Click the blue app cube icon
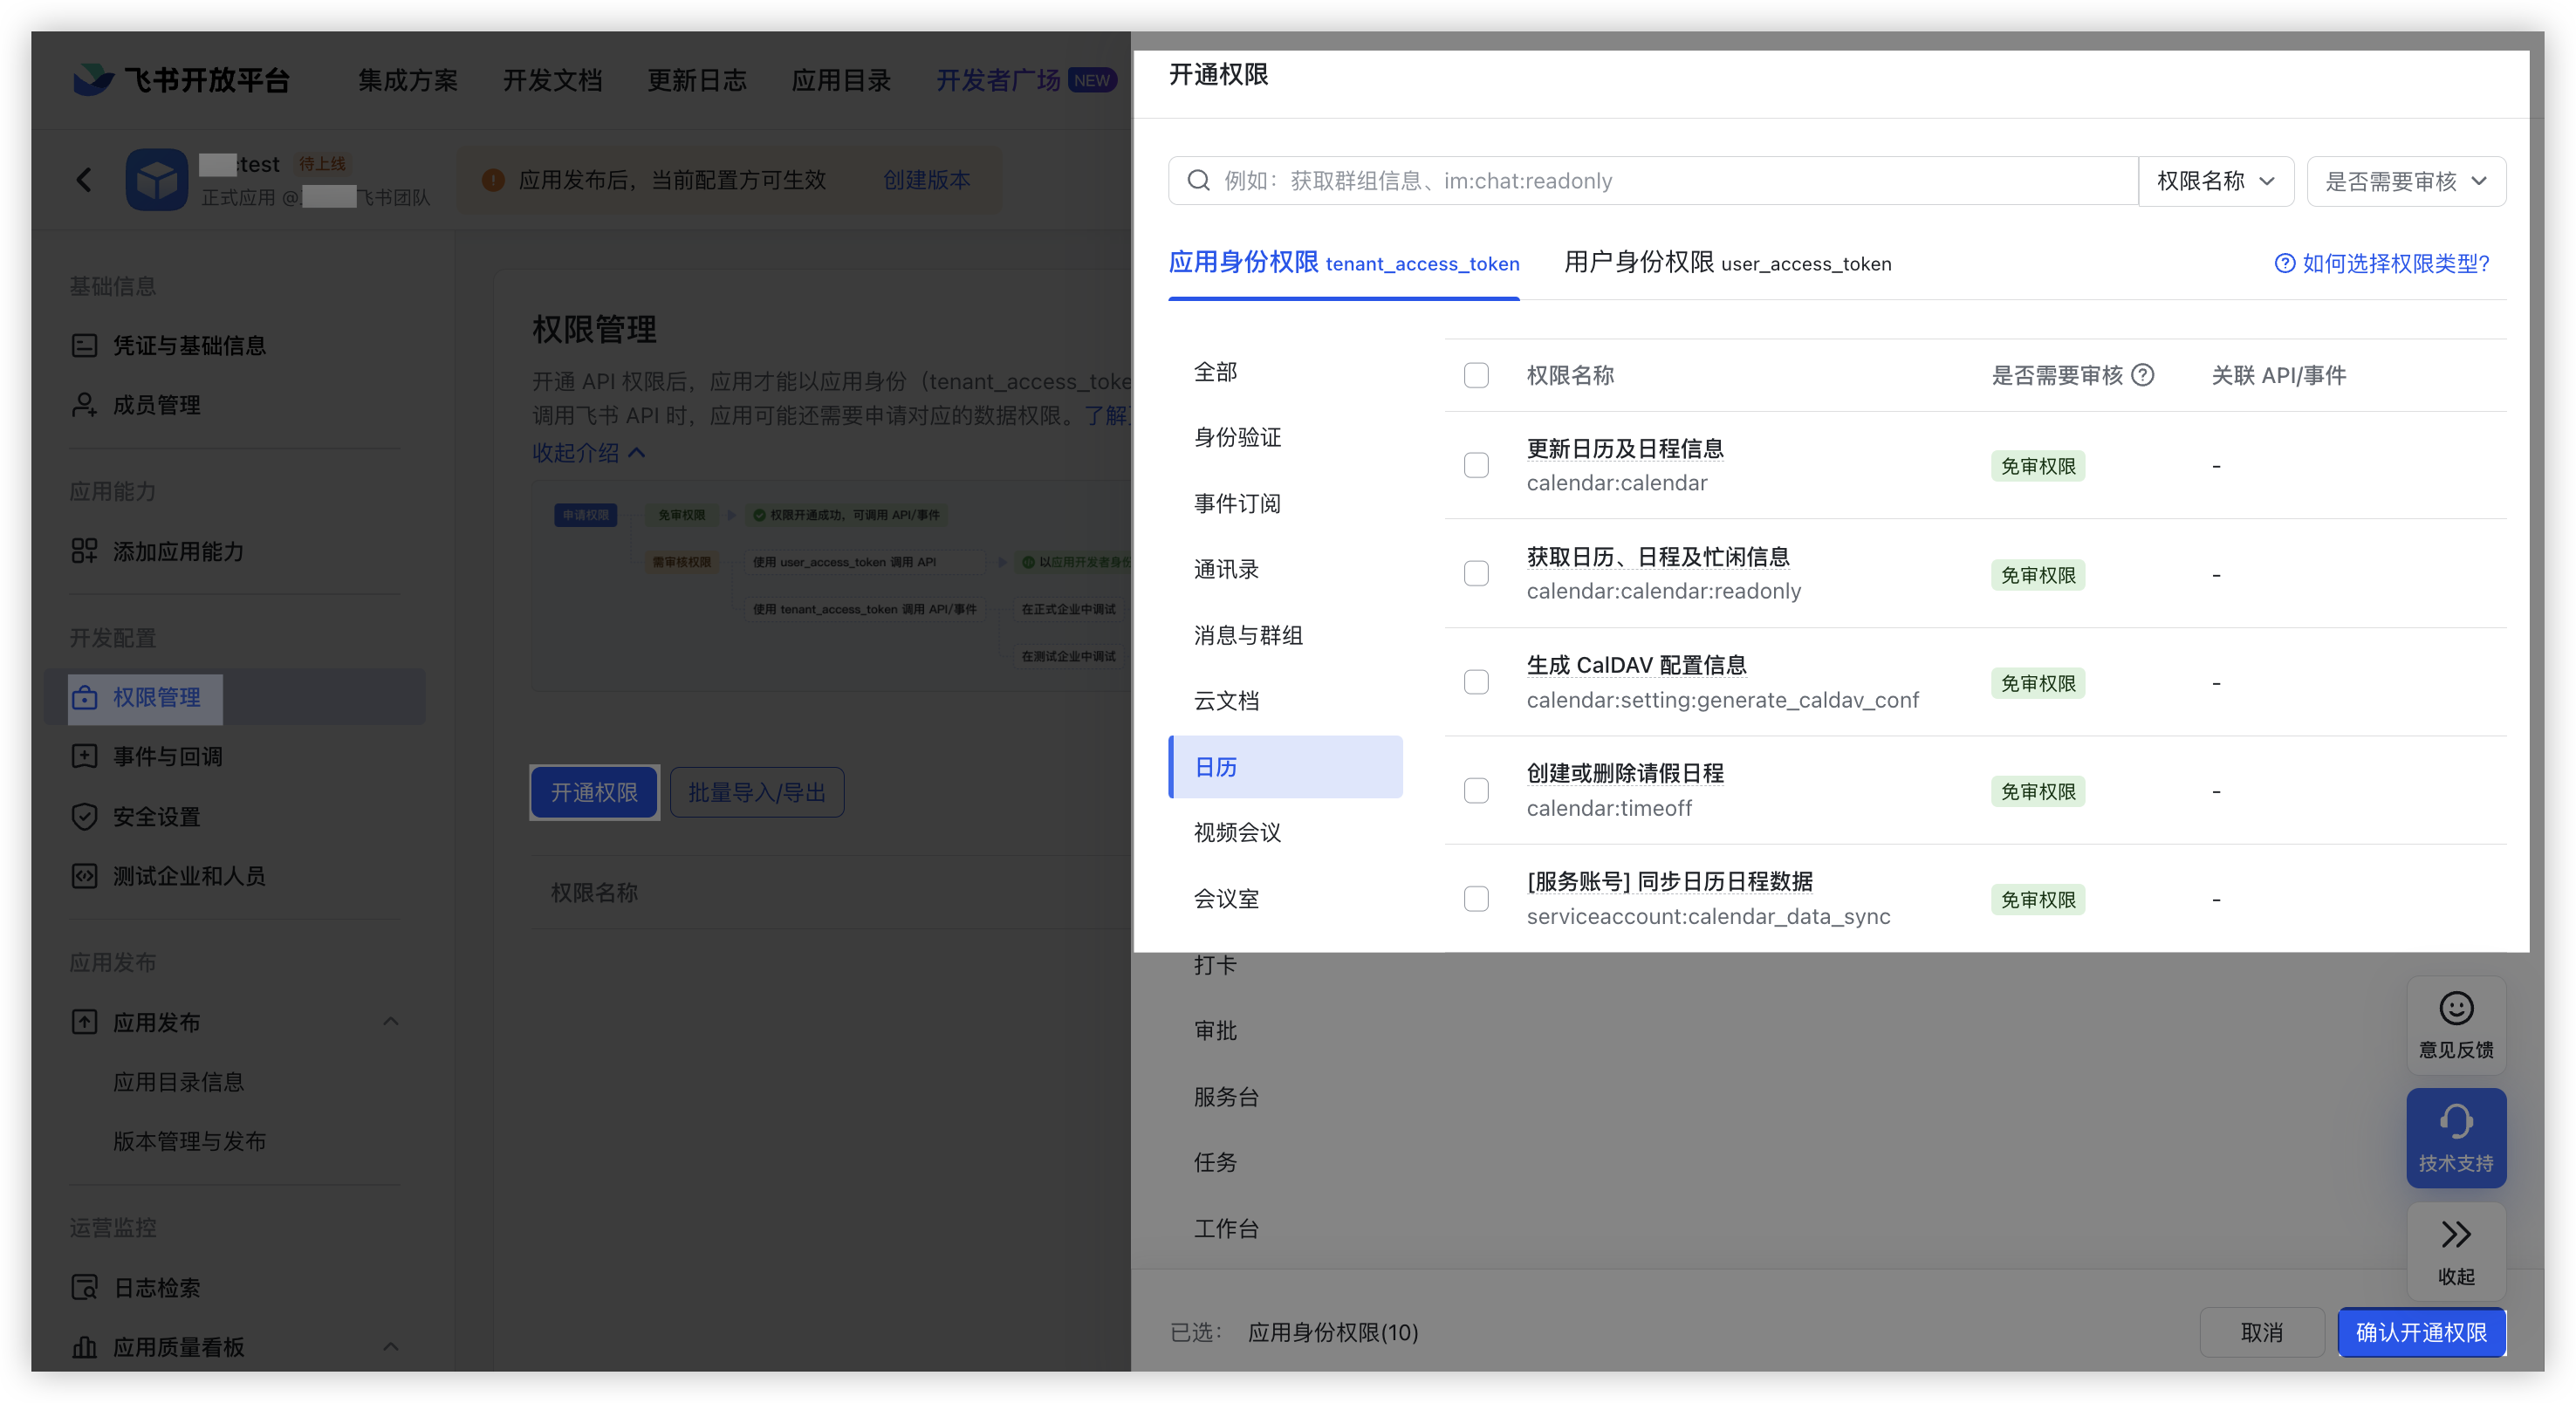Screen dimensions: 2576x1403 [157, 180]
